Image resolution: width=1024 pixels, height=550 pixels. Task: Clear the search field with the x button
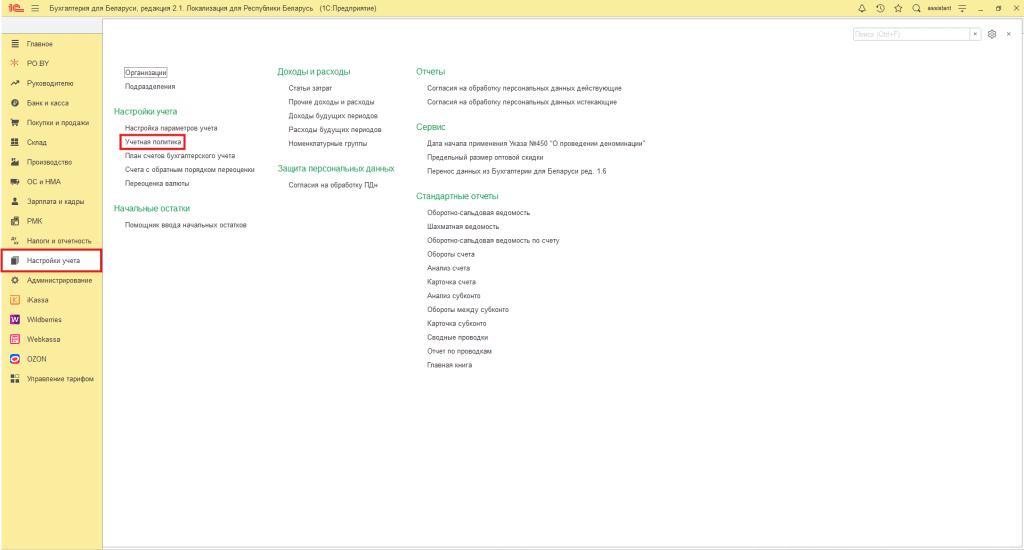[x=976, y=34]
